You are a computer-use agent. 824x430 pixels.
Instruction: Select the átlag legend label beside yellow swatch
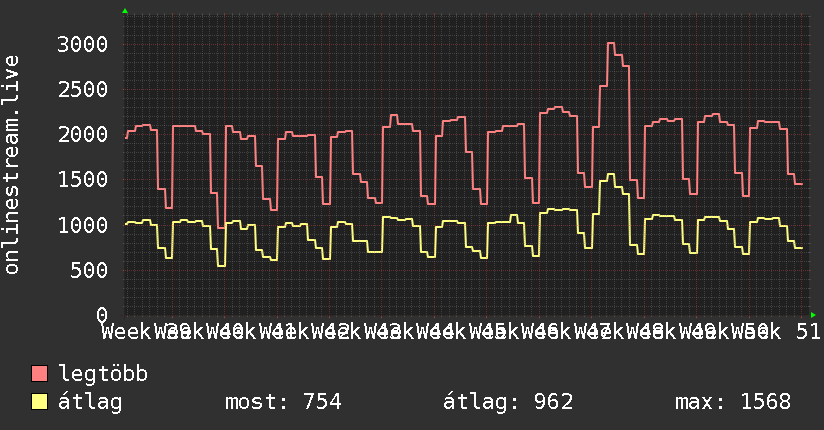click(90, 402)
